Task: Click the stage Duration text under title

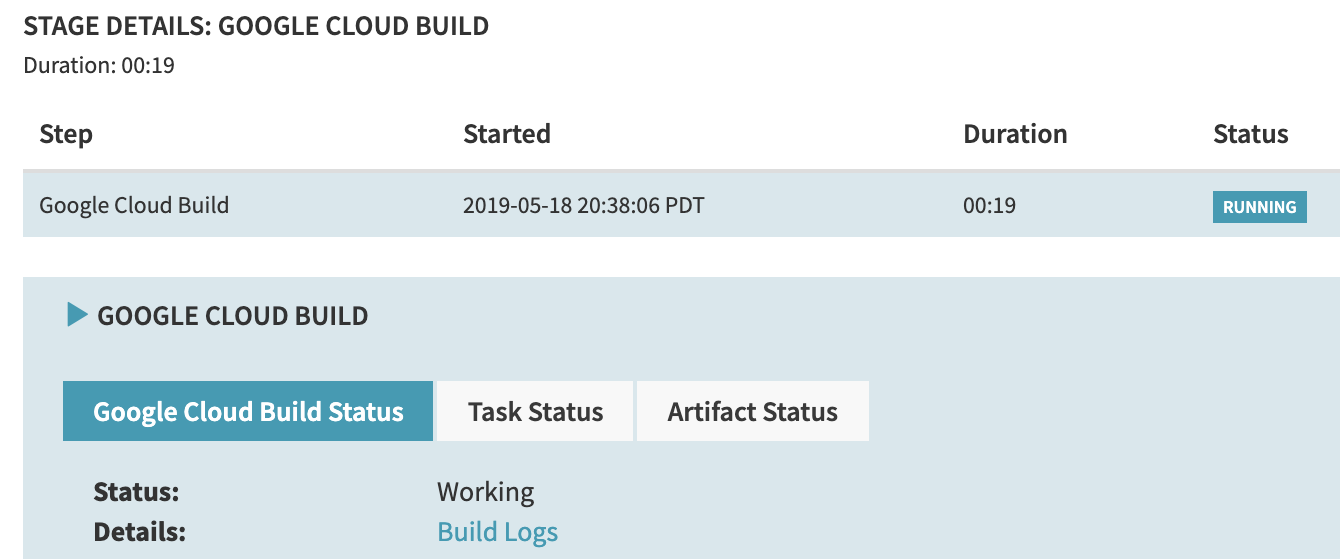Action: 99,66
